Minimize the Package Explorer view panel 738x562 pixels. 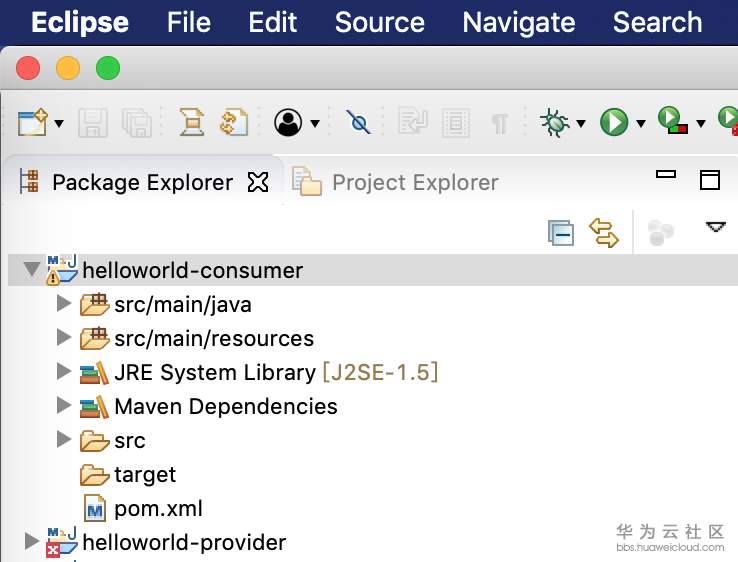[x=666, y=176]
